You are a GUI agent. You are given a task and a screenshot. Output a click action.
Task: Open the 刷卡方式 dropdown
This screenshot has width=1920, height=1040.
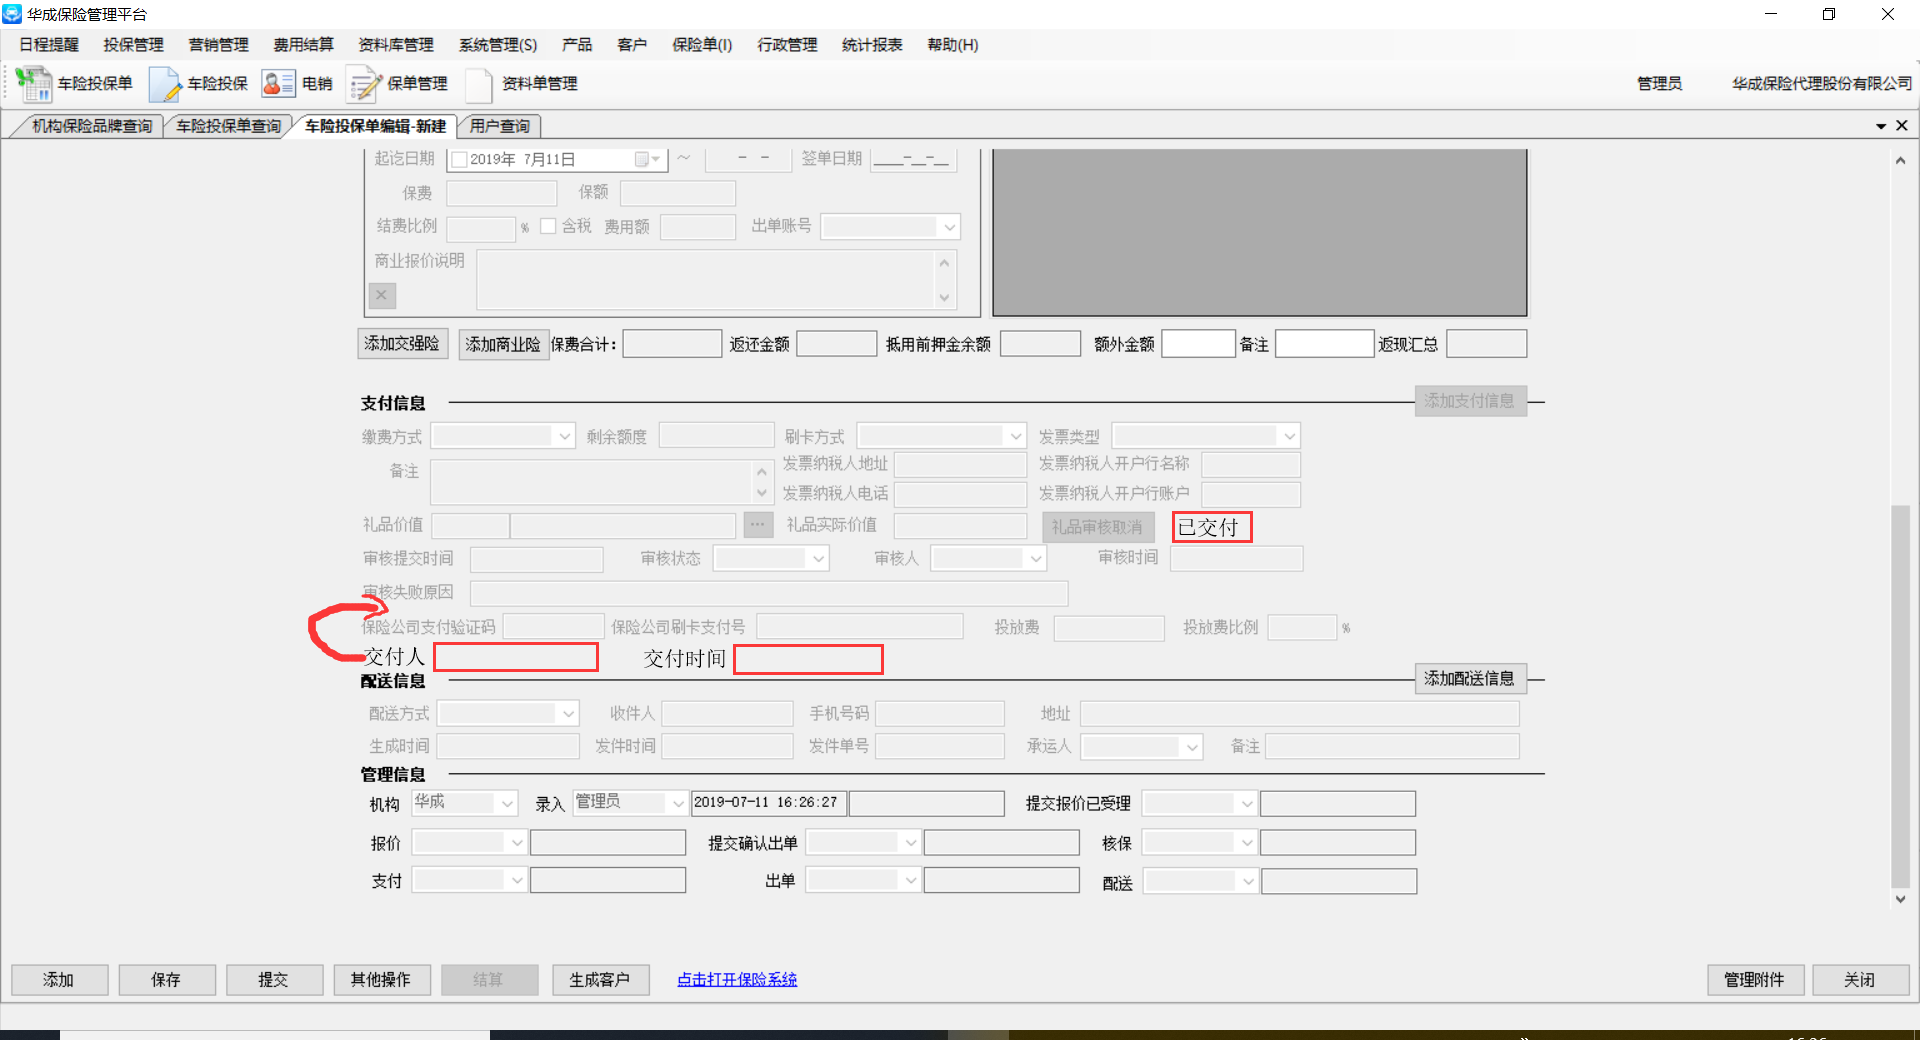(1016, 436)
